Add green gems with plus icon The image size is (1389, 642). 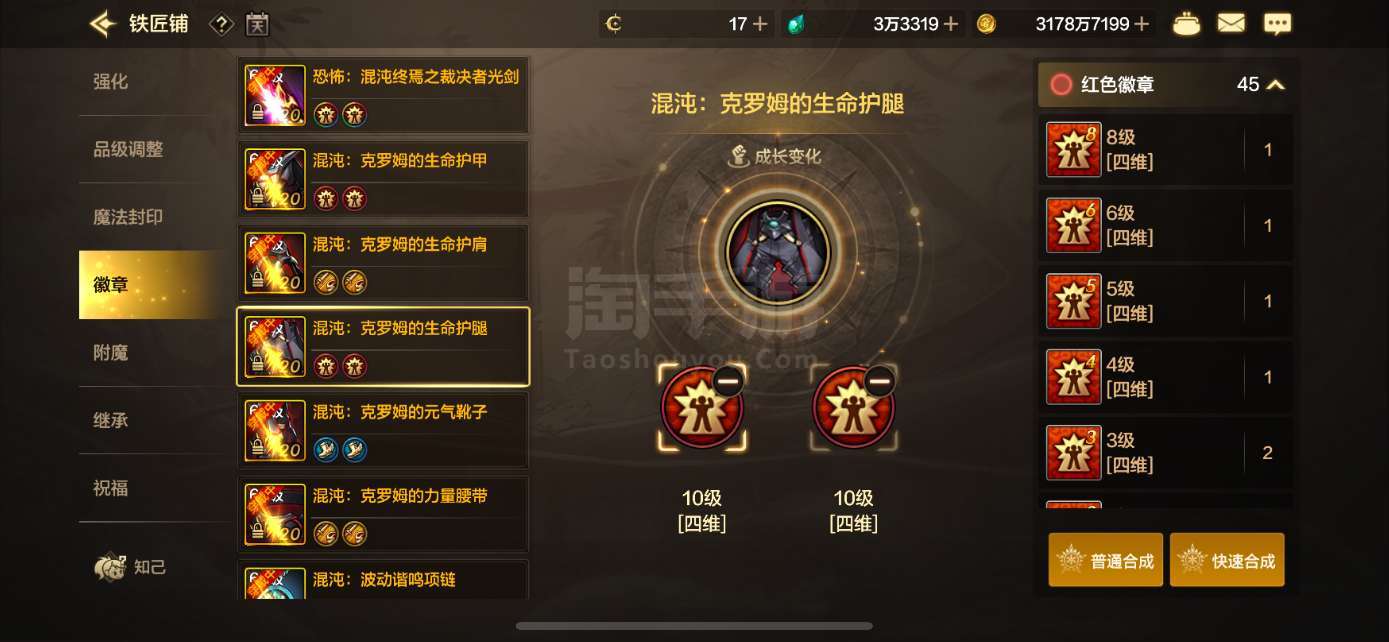(x=951, y=24)
